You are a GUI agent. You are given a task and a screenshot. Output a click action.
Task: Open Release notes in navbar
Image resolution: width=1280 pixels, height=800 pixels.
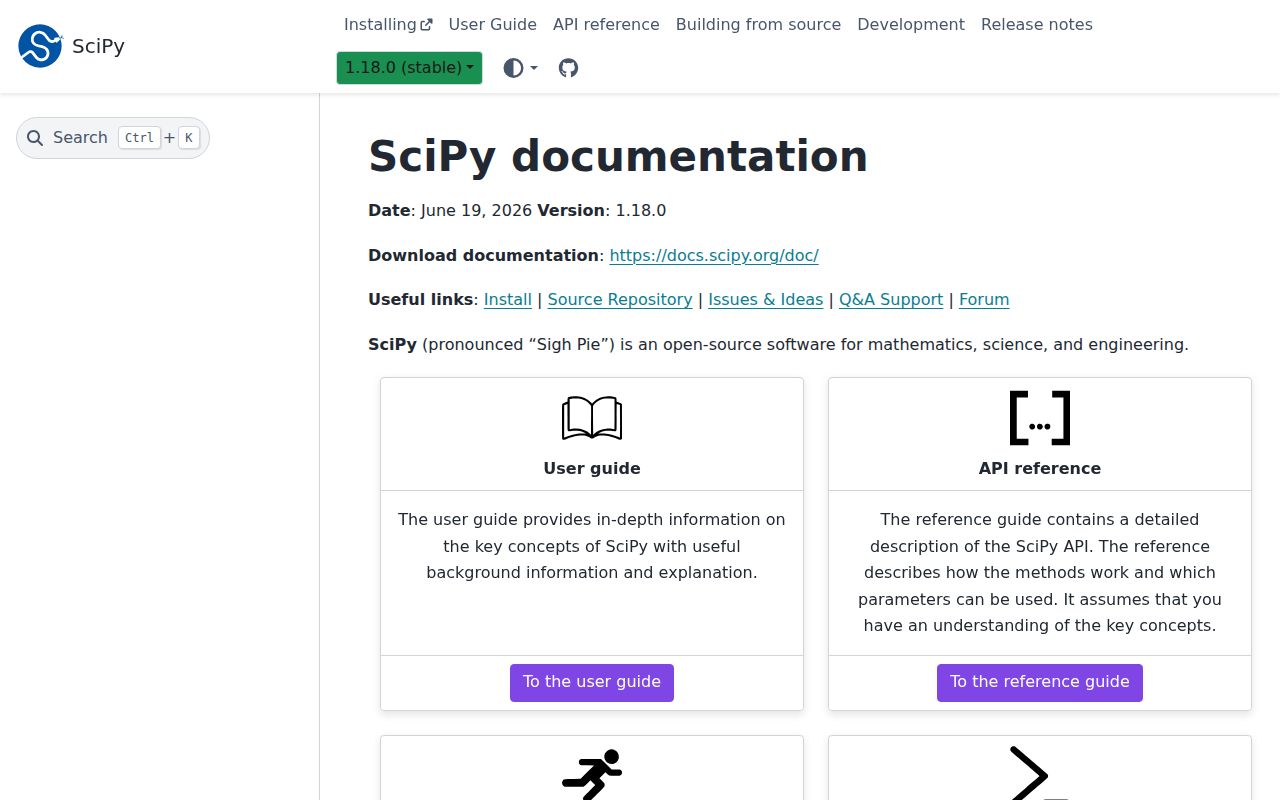[x=1037, y=24]
